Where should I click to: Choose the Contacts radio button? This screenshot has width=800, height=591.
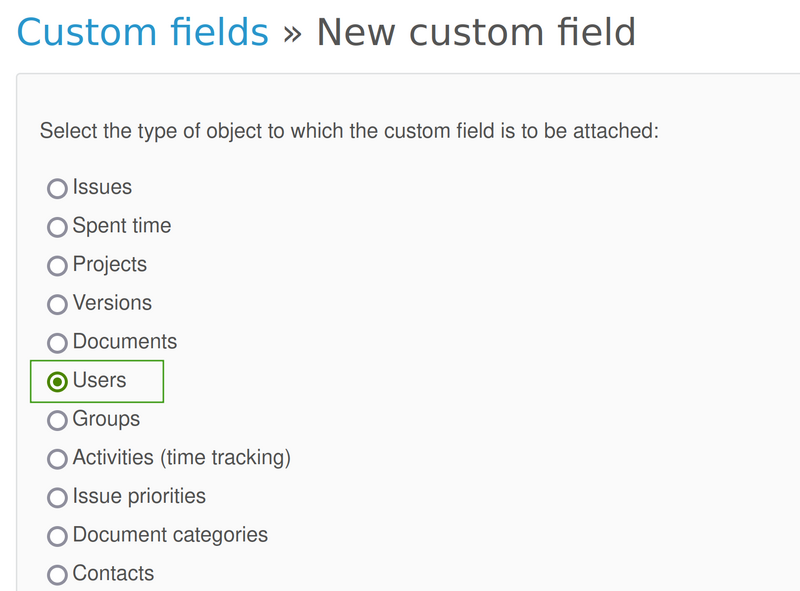point(58,574)
